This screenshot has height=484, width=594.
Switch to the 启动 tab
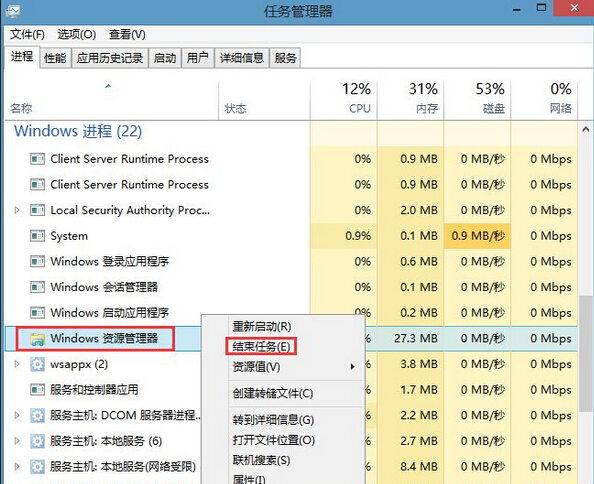[165, 58]
